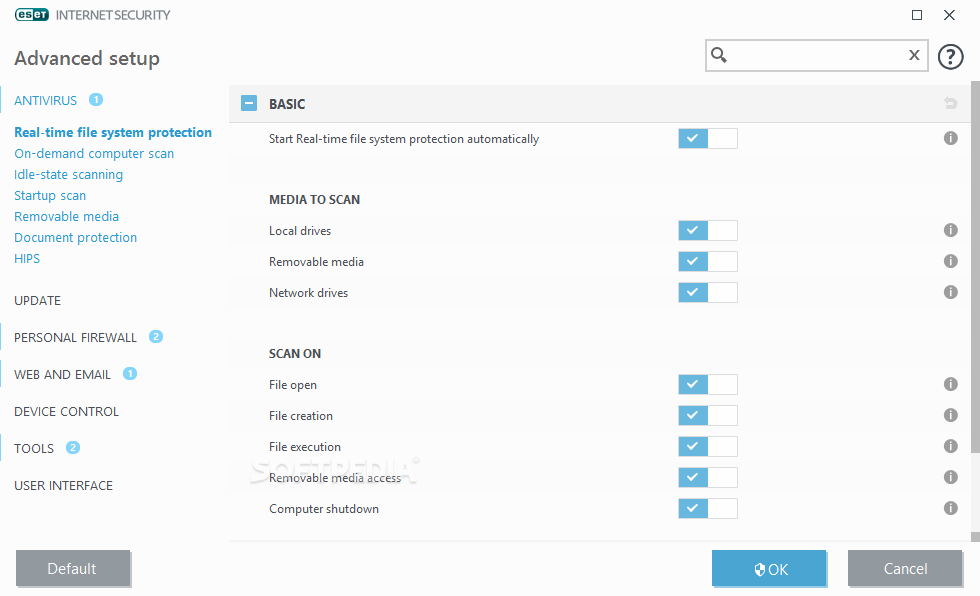The height and width of the screenshot is (596, 980).
Task: Toggle Start Real-time protection automatically switch
Action: [707, 139]
